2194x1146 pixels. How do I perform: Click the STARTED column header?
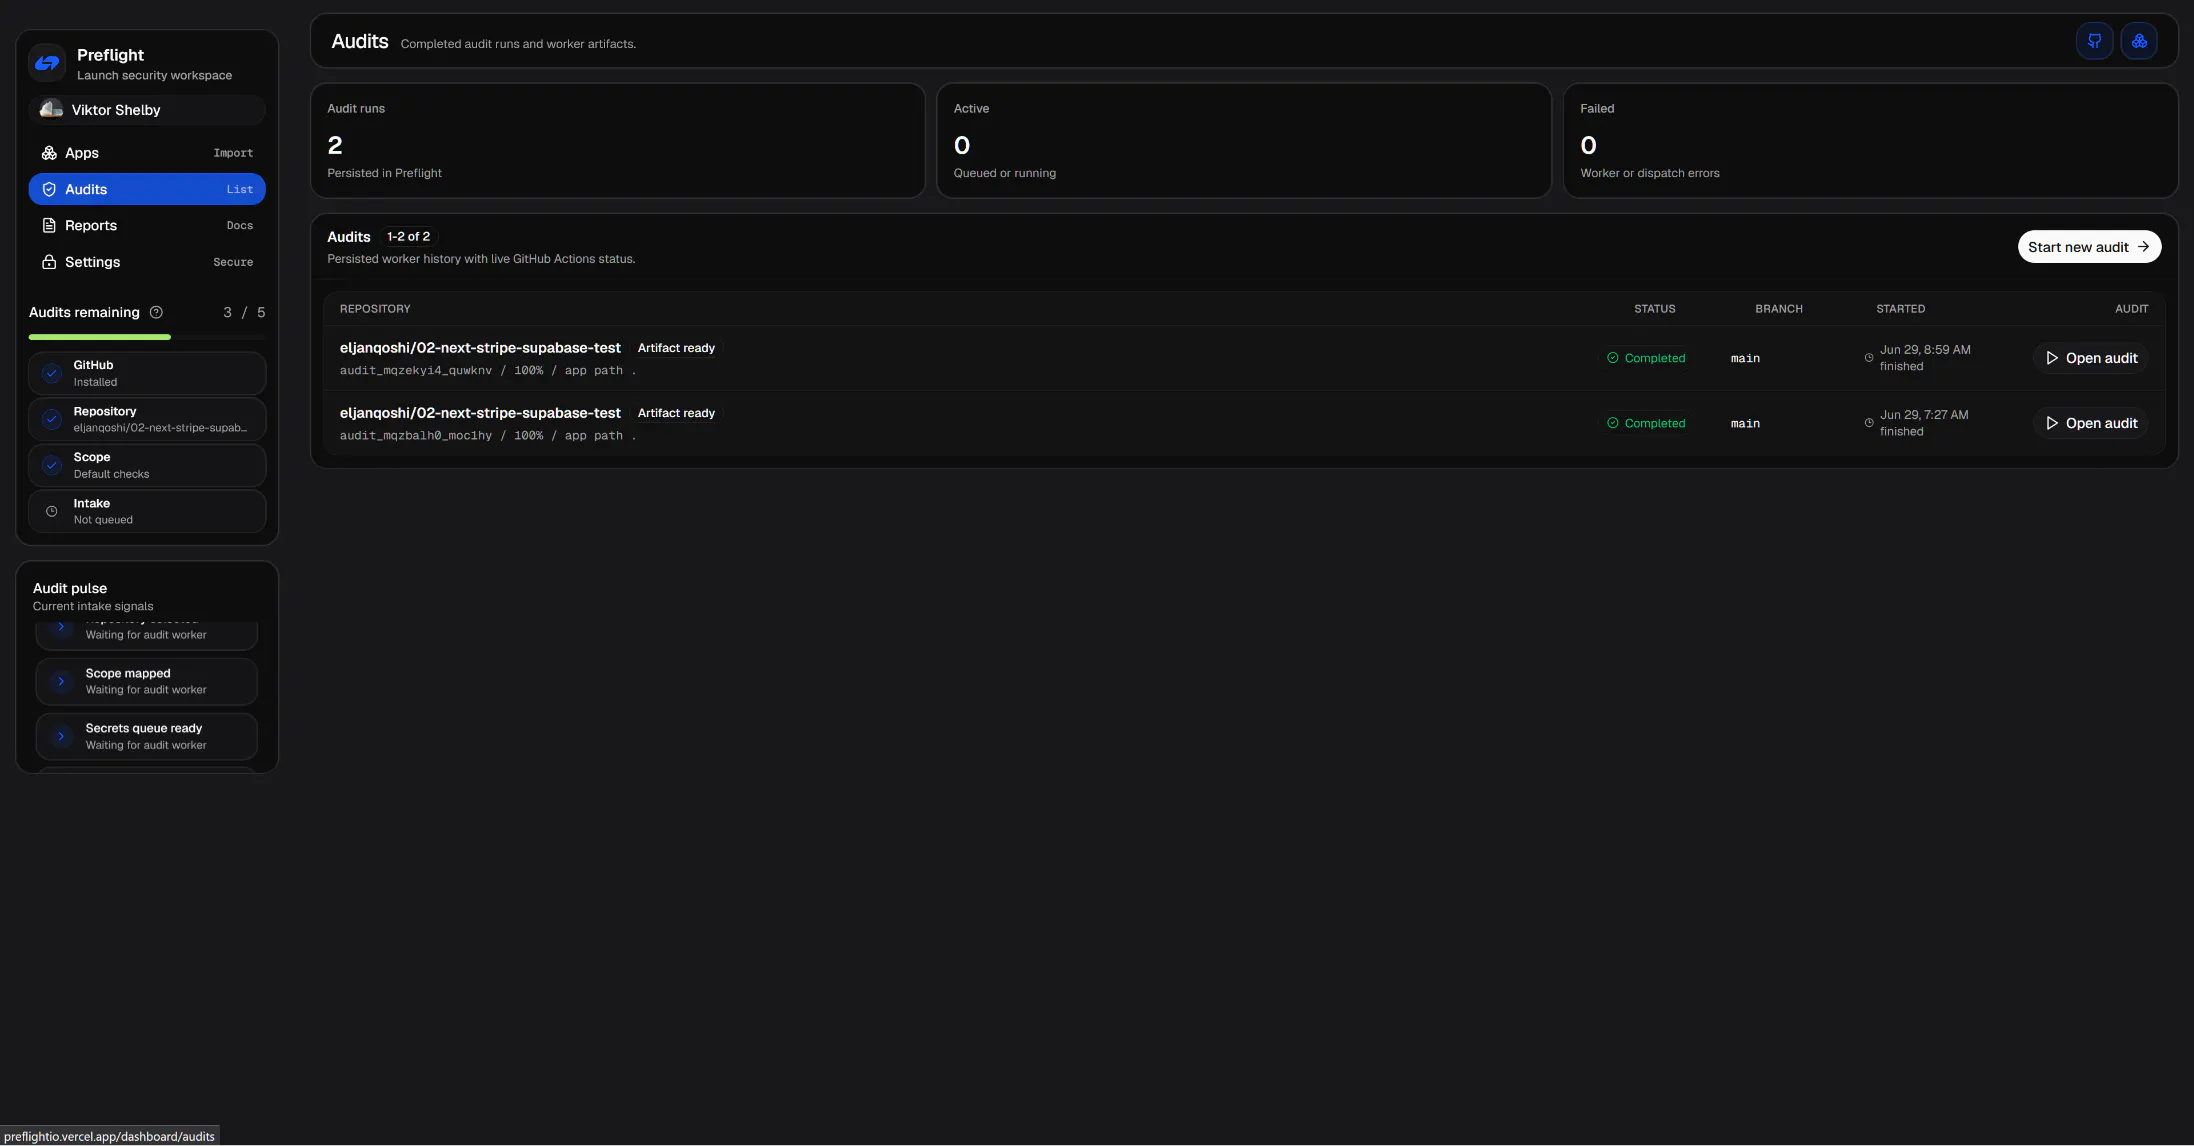[x=1900, y=309]
